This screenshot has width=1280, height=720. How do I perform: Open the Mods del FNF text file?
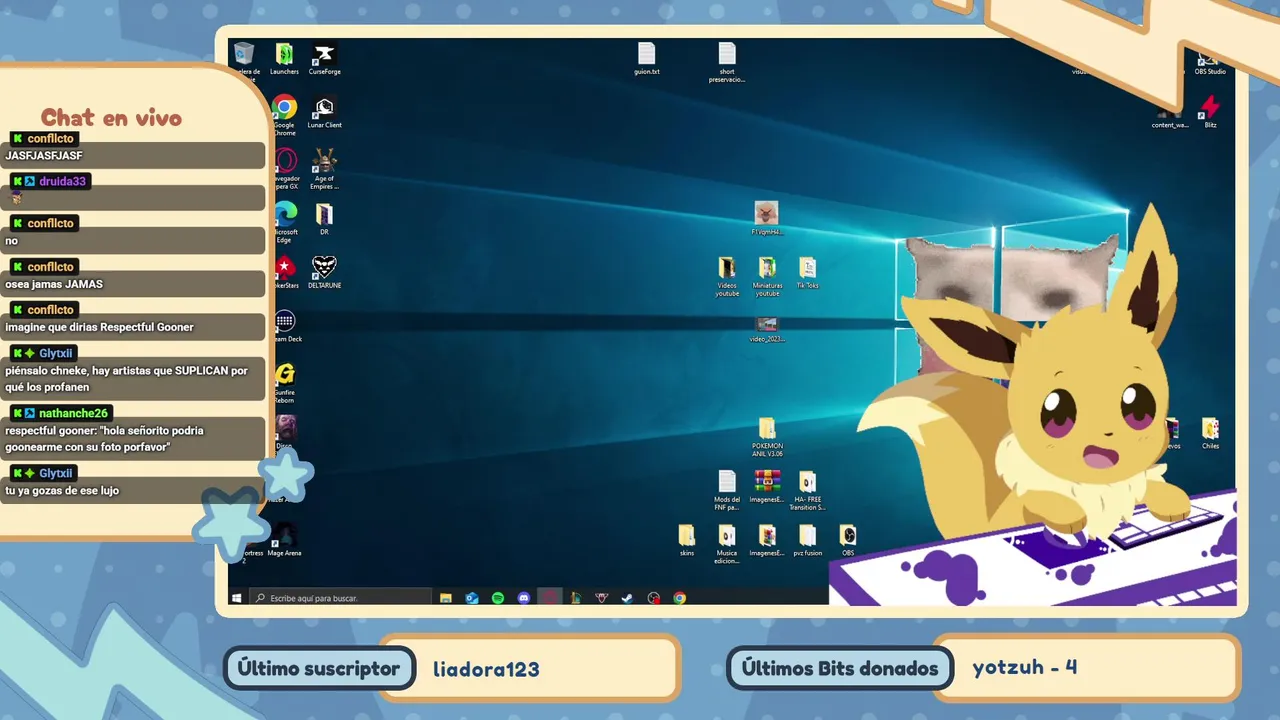point(727,490)
